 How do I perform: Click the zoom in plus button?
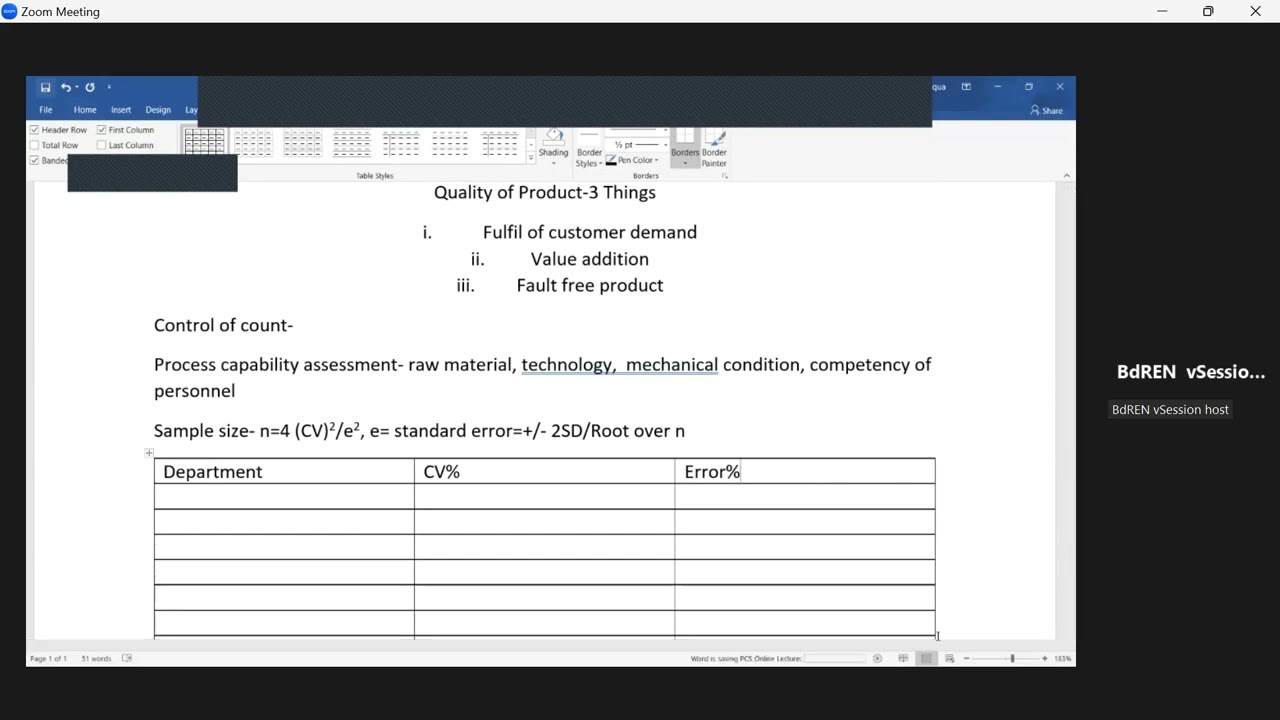point(1045,658)
